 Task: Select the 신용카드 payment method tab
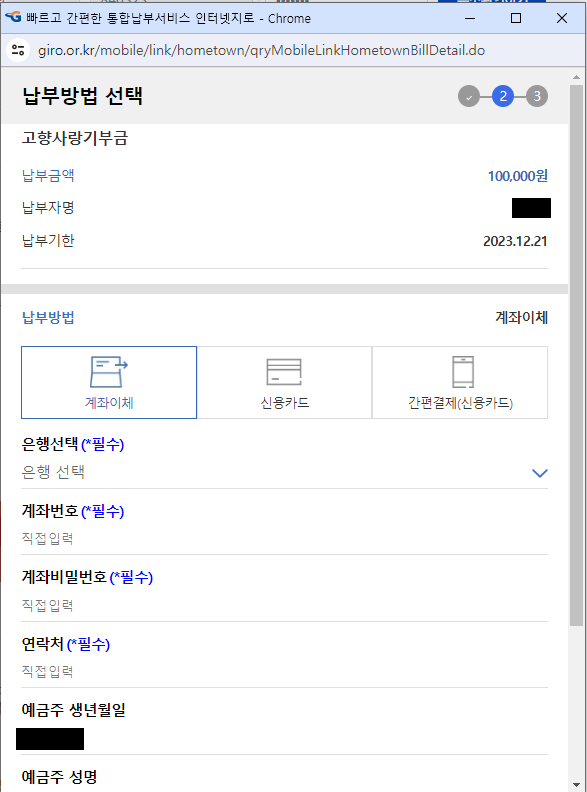pos(284,382)
